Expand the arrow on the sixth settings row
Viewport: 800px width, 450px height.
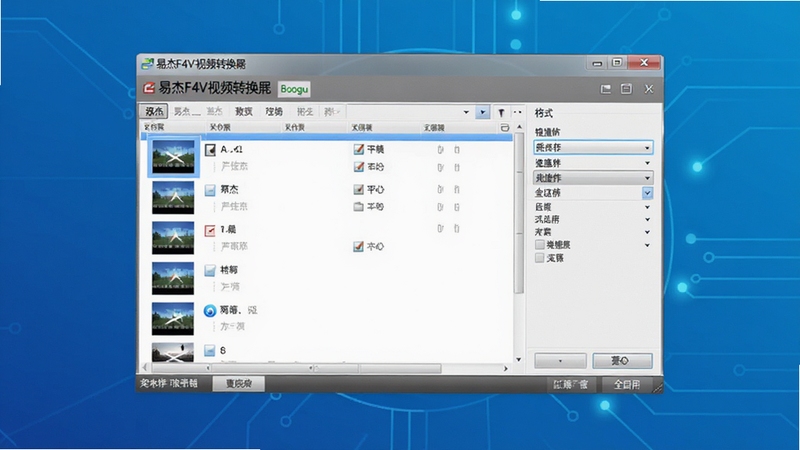647,219
